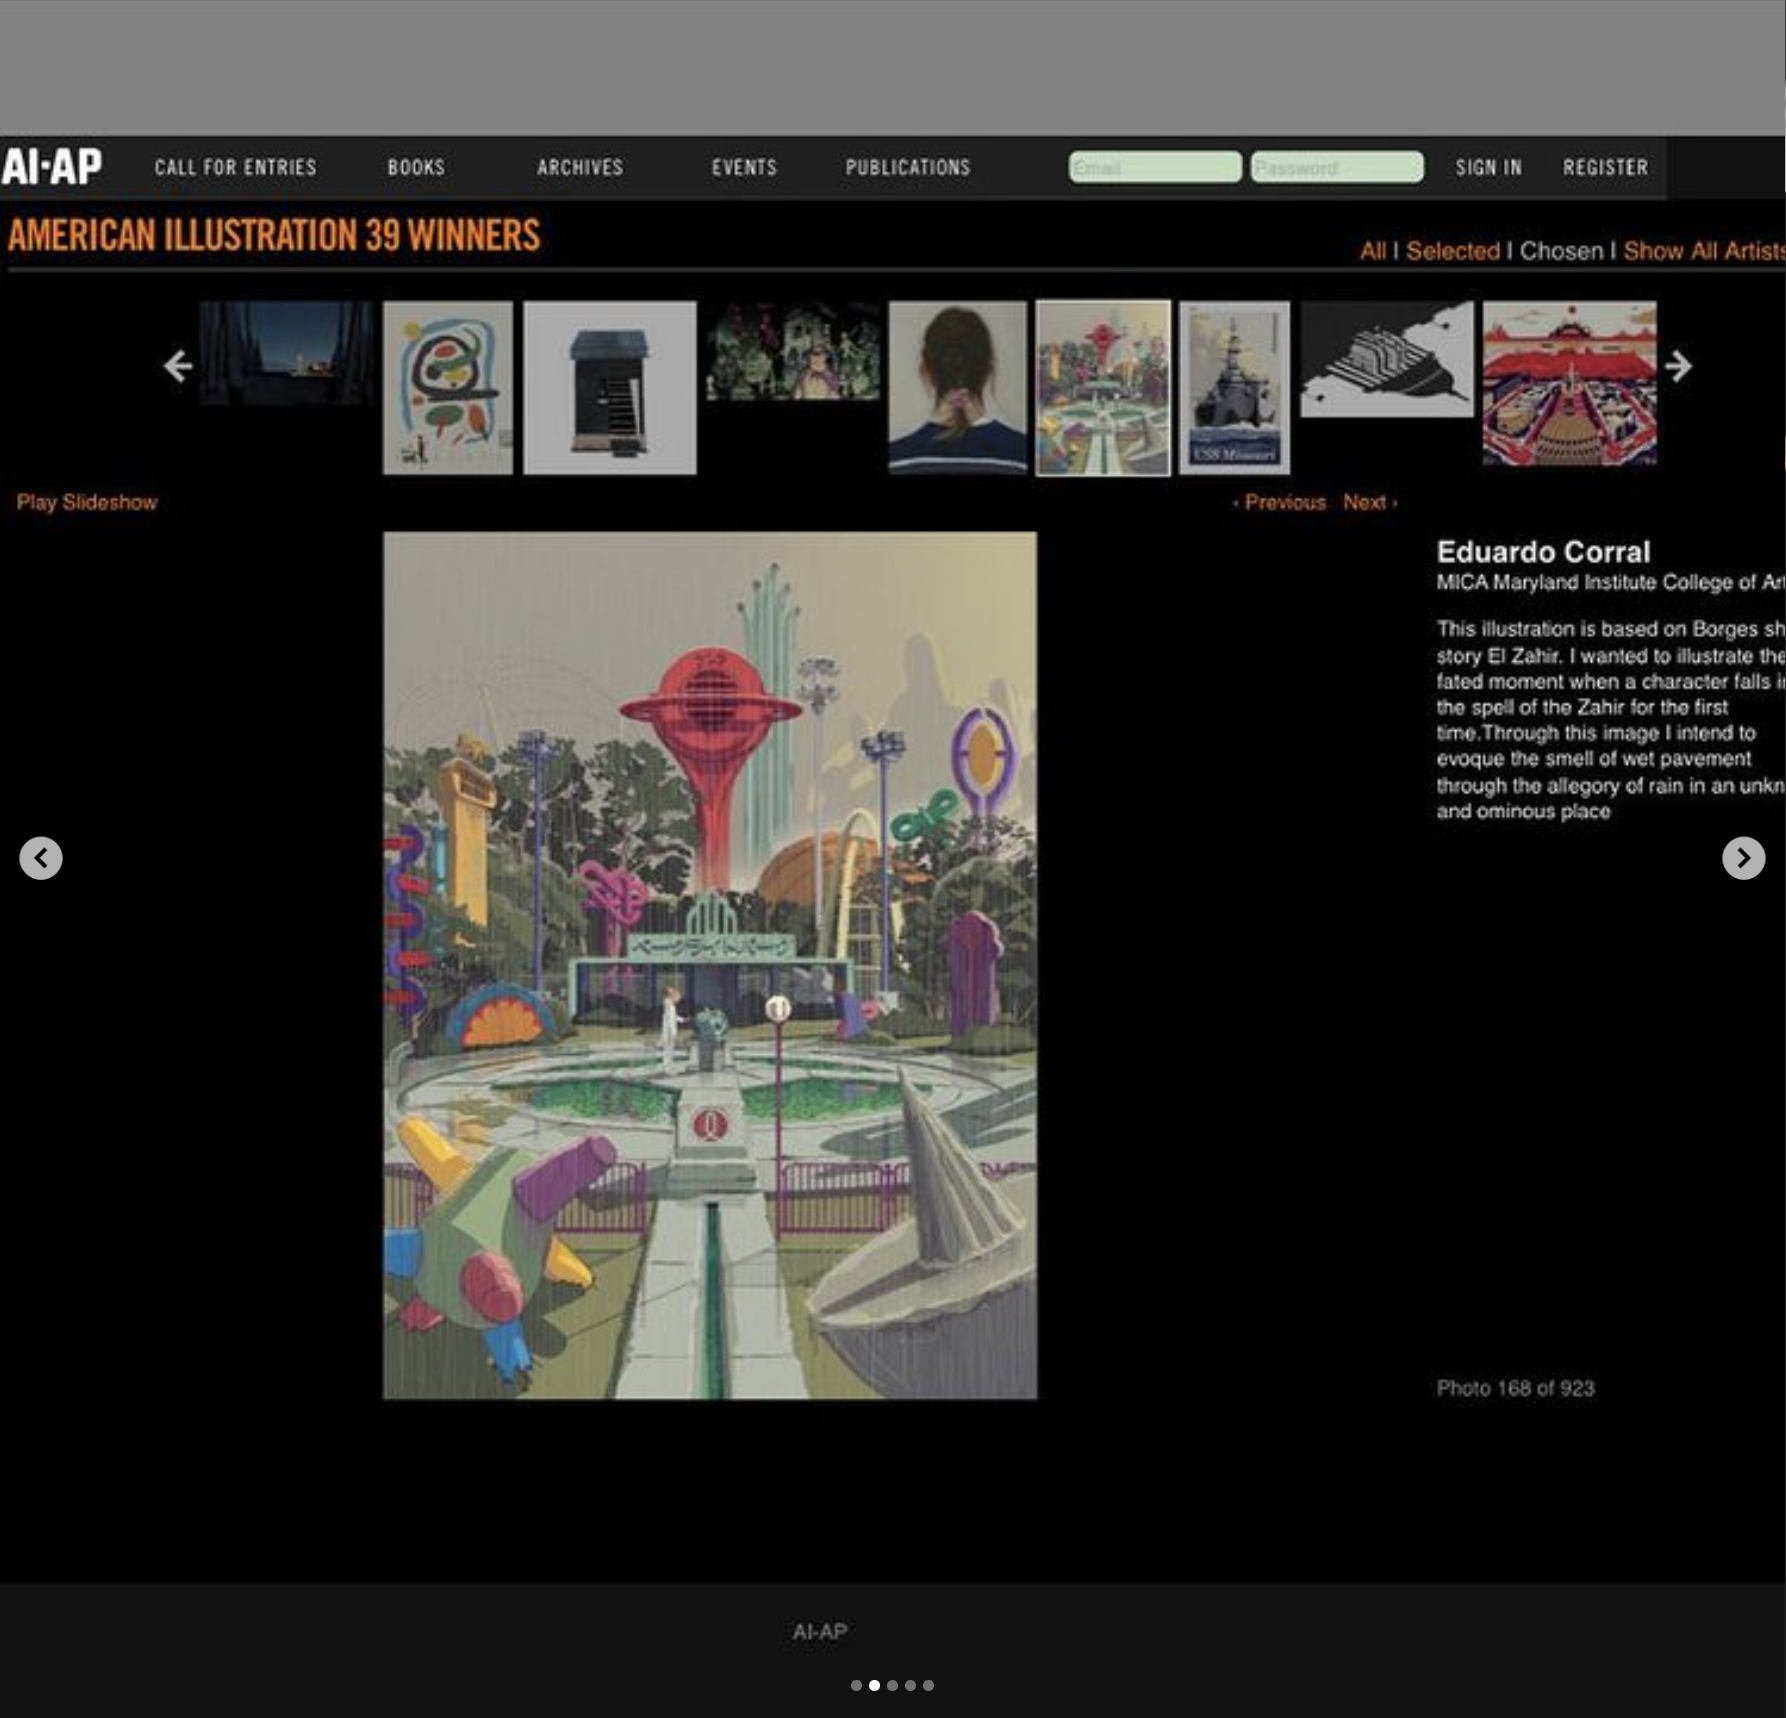
Task: Filter winners by Selected
Action: (1452, 251)
